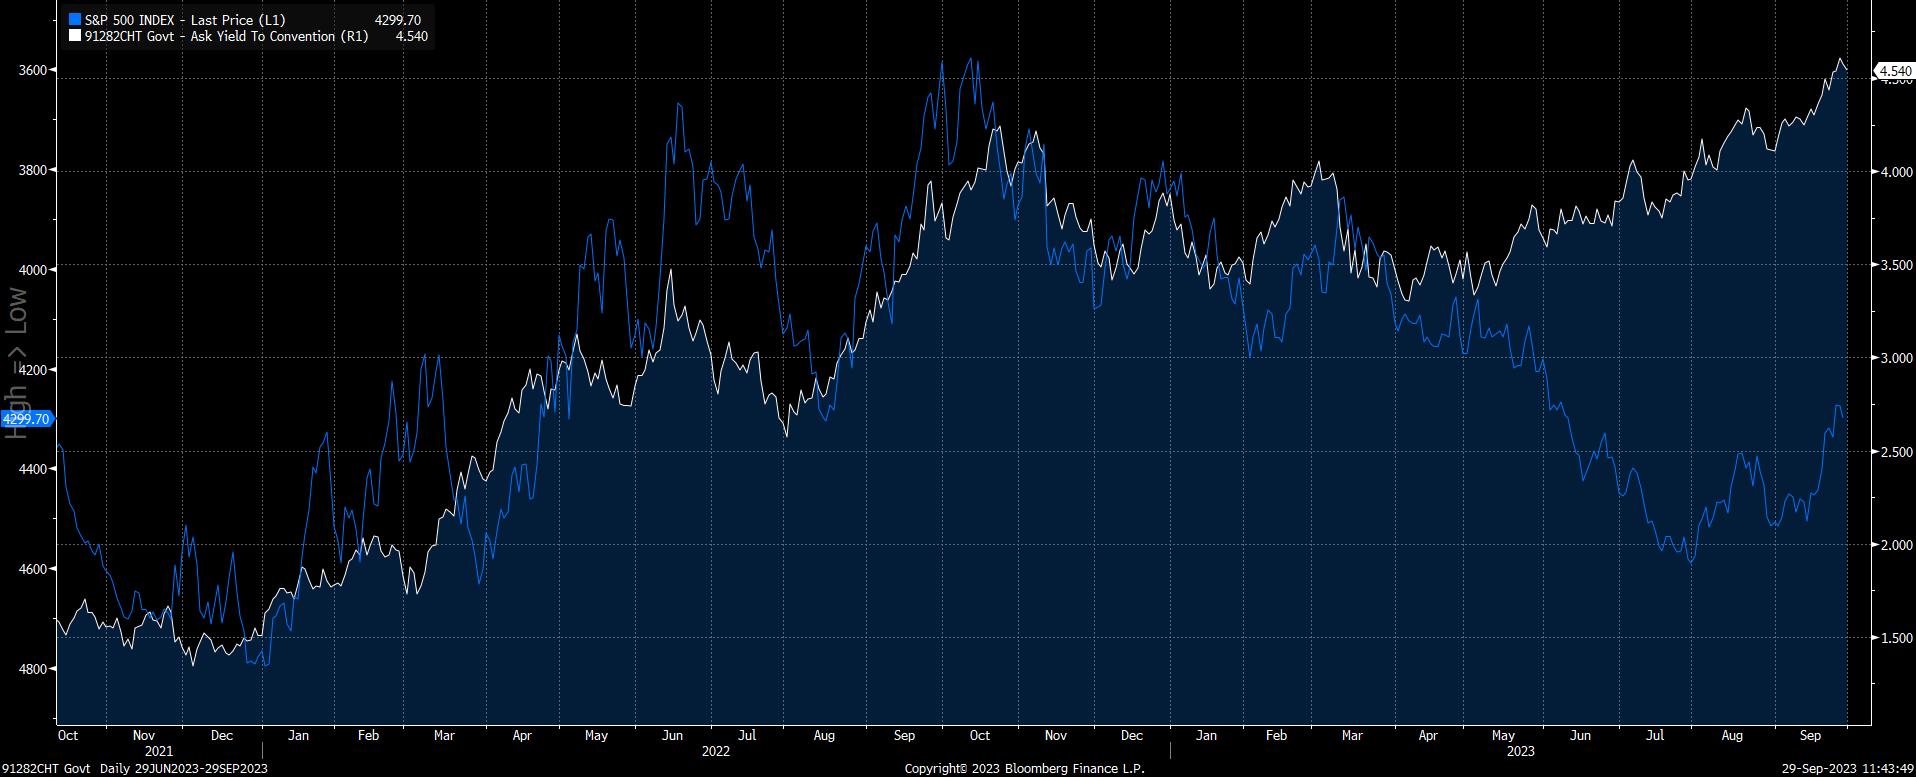Click the 3800 left axis label
This screenshot has height=777, width=1916.
click(x=32, y=171)
